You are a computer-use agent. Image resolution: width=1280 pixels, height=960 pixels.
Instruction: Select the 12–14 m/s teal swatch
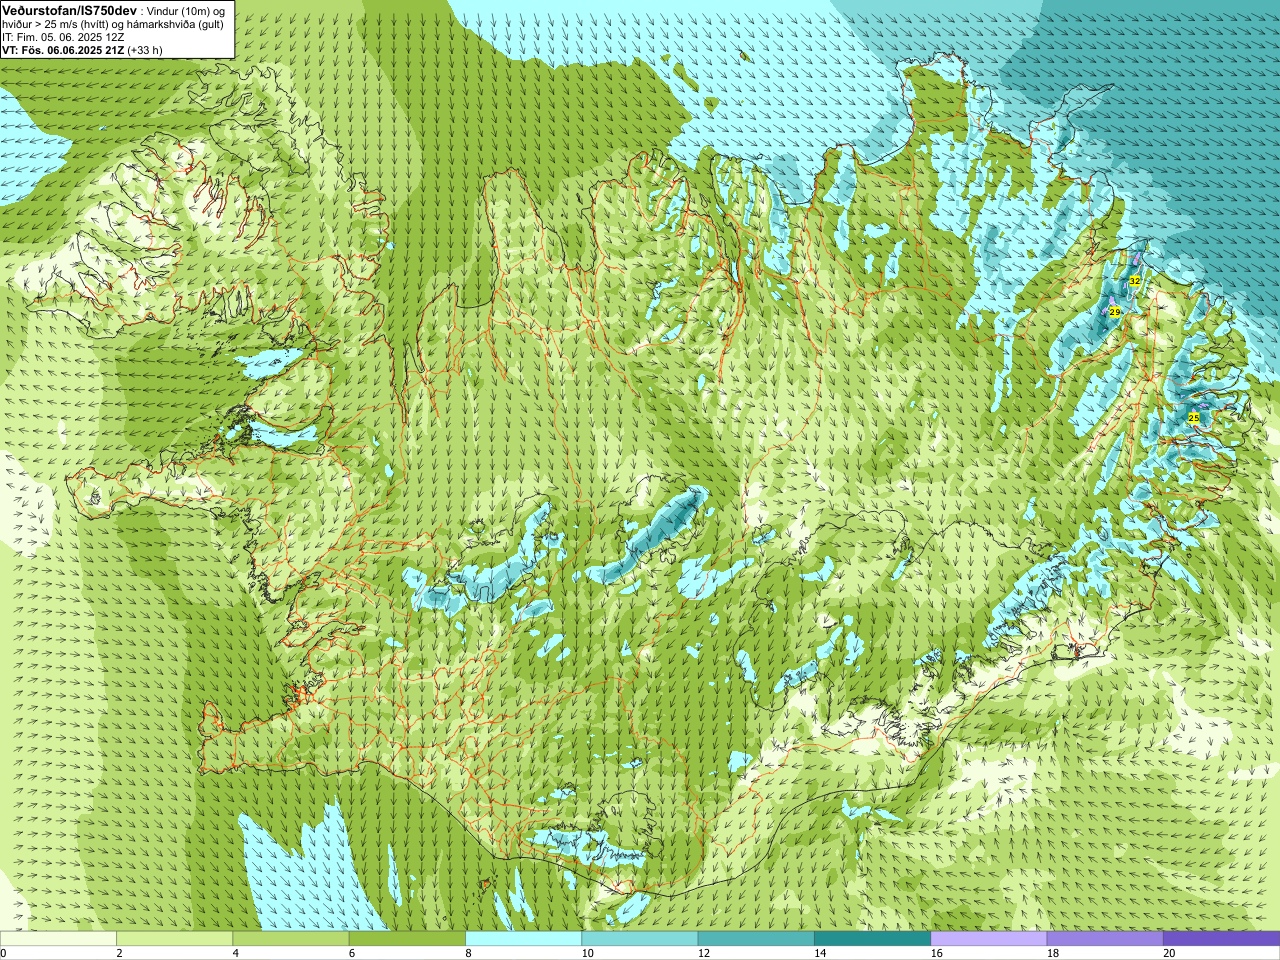[756, 939]
